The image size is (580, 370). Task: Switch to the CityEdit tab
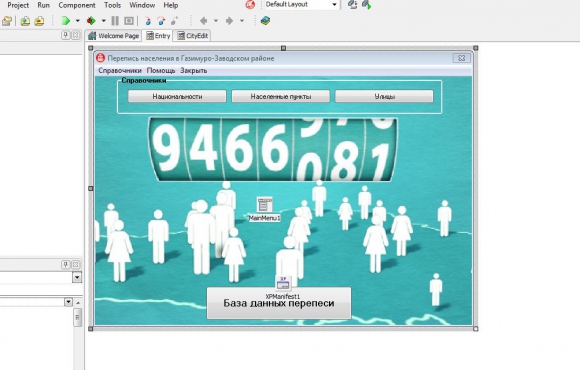pos(192,36)
